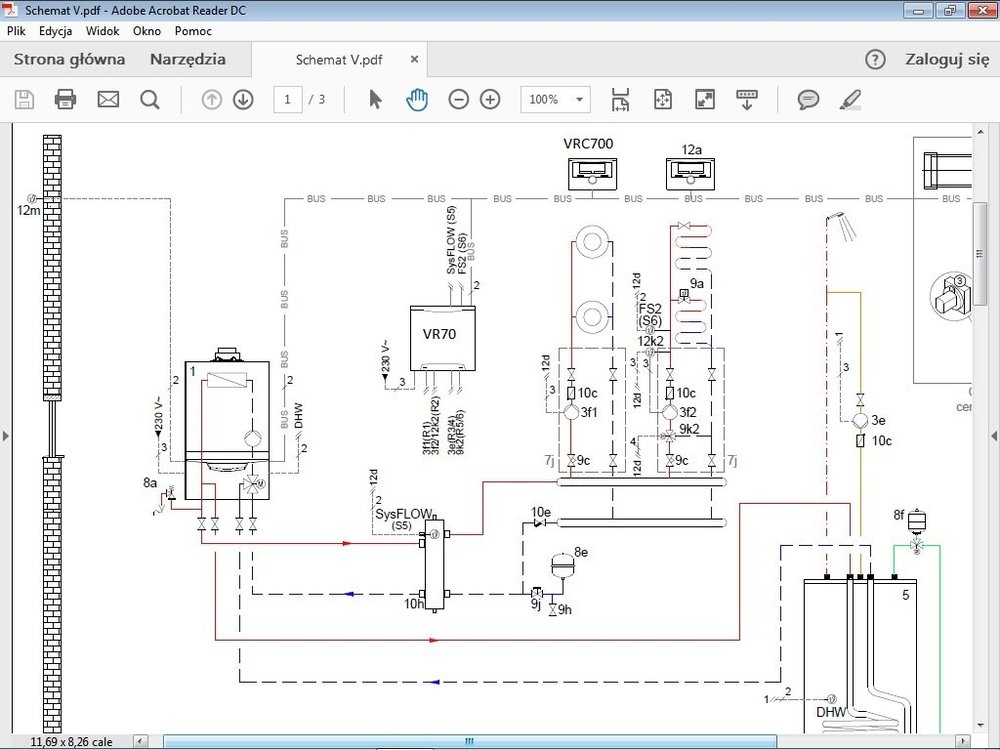The width and height of the screenshot is (1000, 750).
Task: Zoom out with minus button
Action: tap(458, 99)
